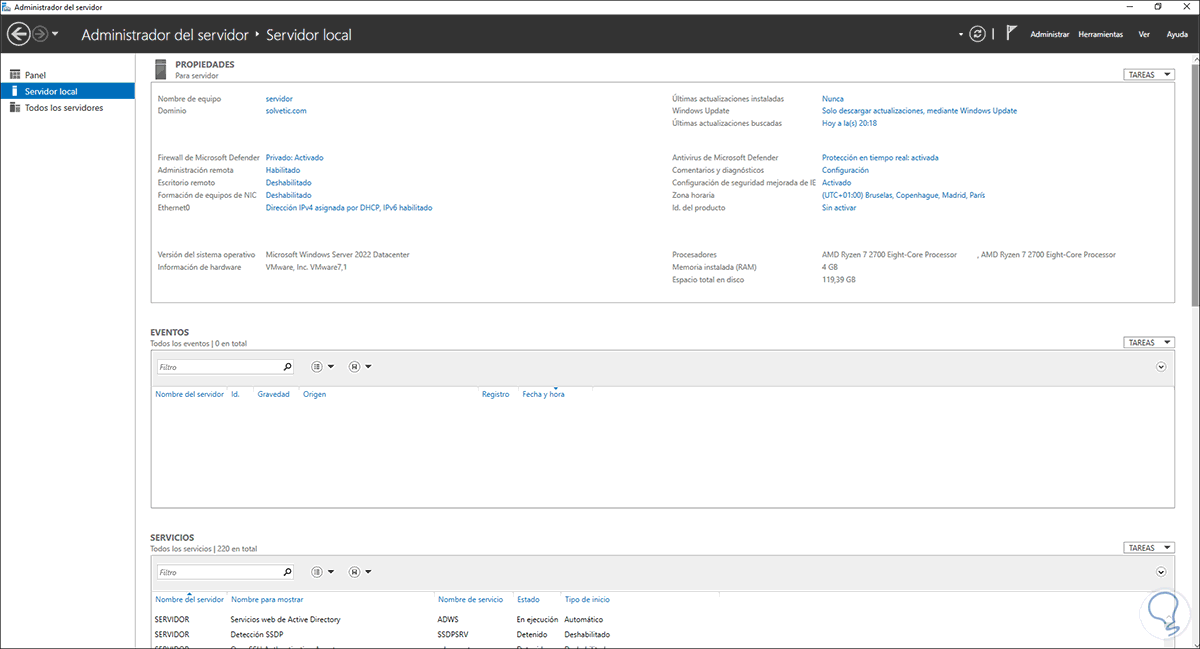Open the Herramientas menu
The height and width of the screenshot is (649, 1200).
(x=1100, y=34)
